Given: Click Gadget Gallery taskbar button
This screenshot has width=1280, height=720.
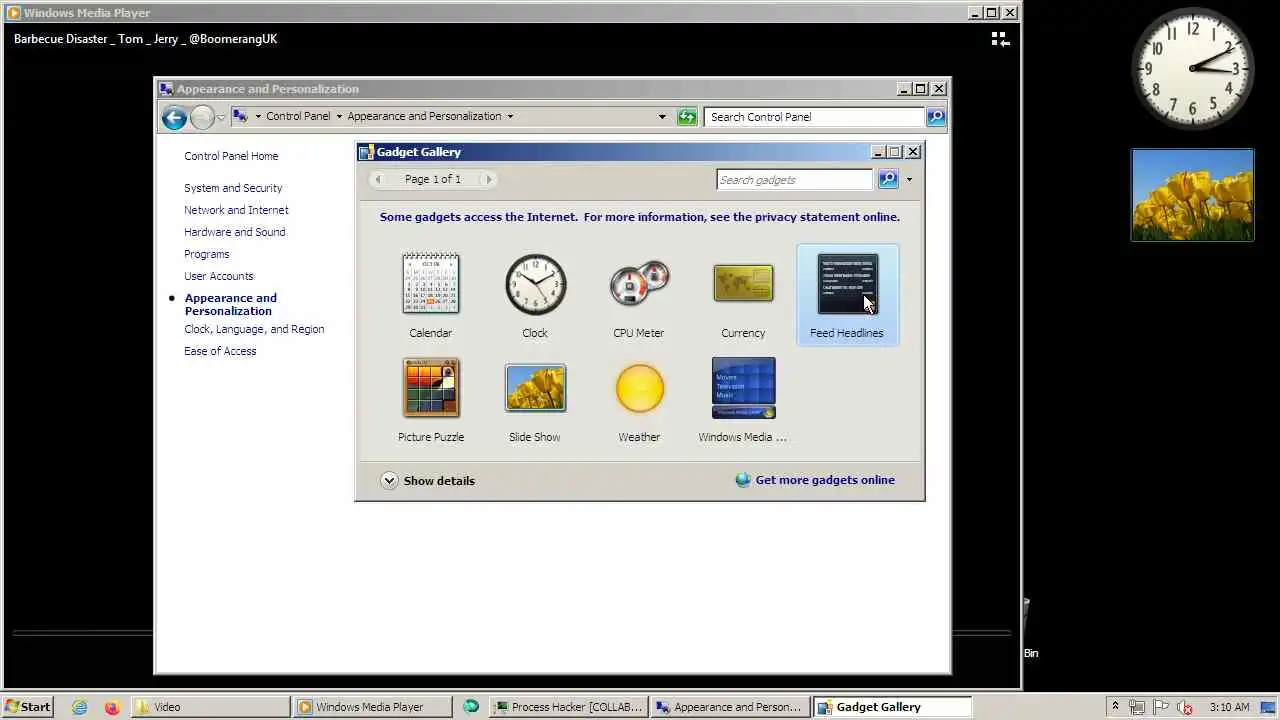Looking at the screenshot, I should click(892, 706).
